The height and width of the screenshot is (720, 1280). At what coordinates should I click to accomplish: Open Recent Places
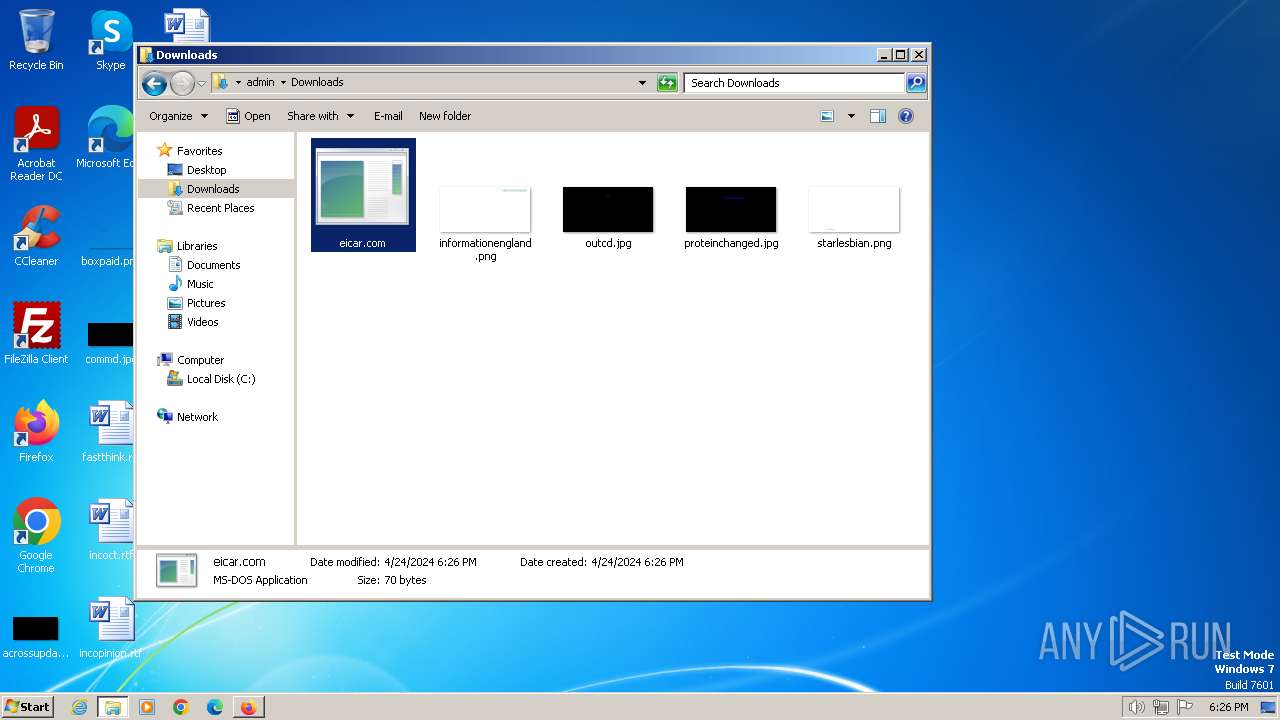coord(220,208)
